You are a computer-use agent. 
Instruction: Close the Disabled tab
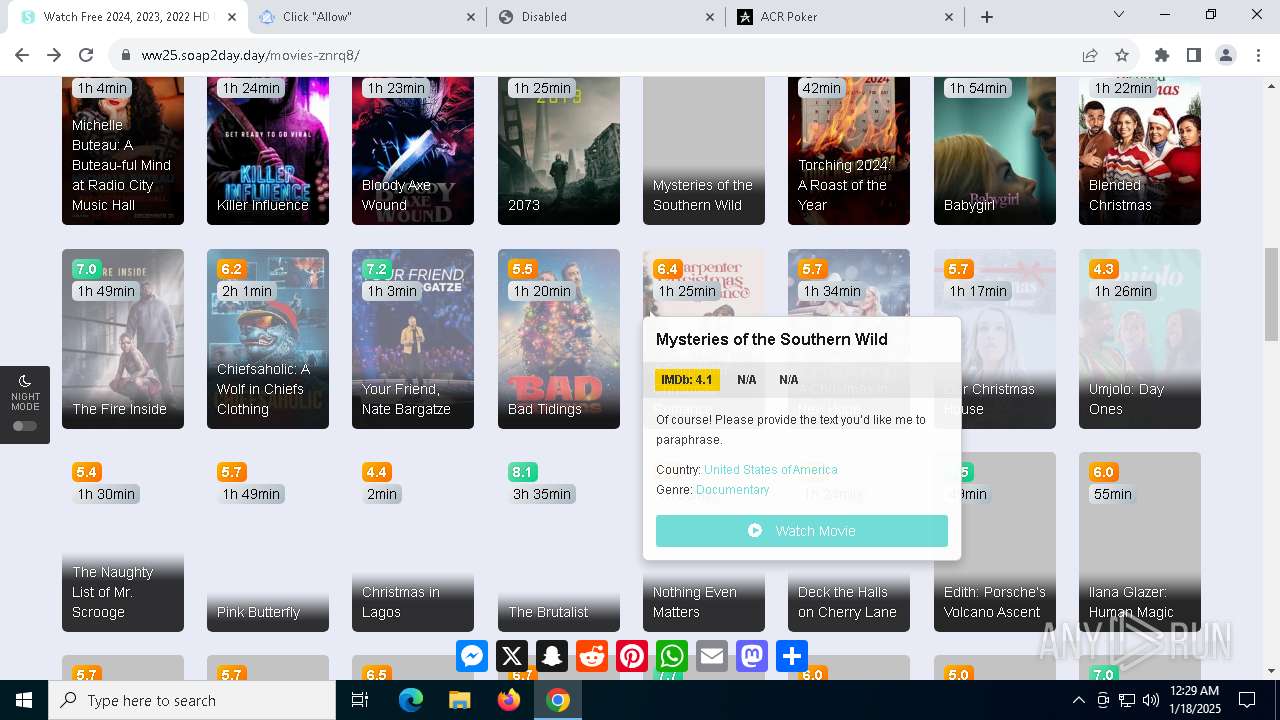click(710, 17)
